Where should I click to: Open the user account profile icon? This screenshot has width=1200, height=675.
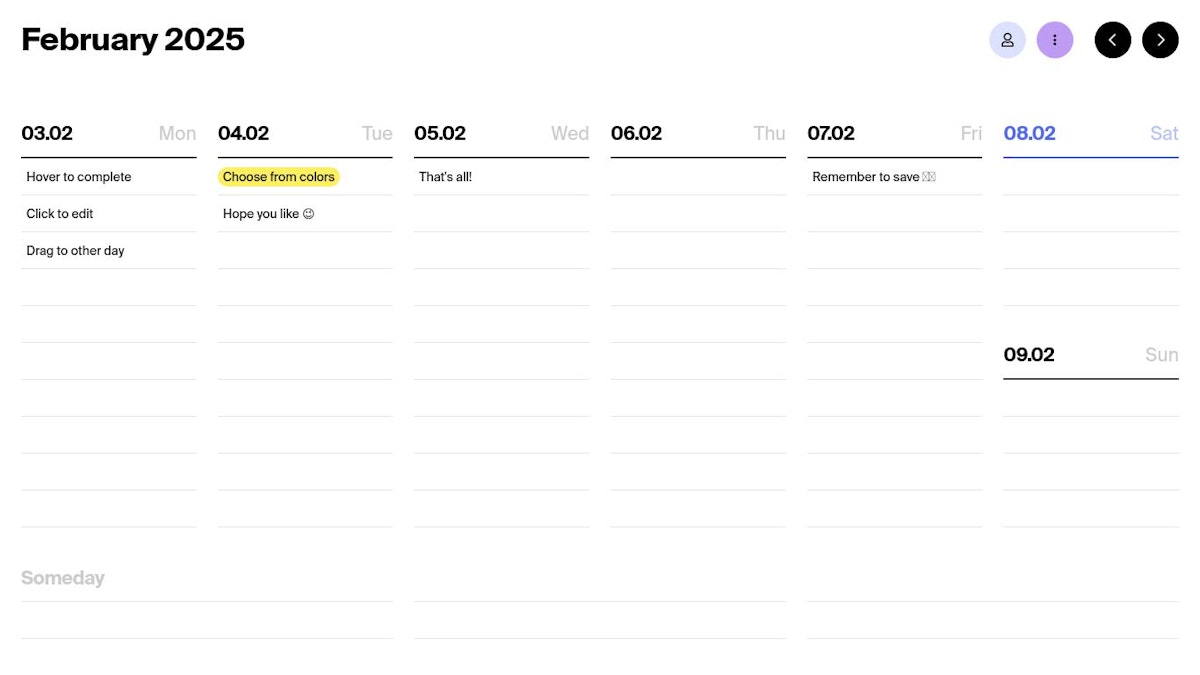(x=1007, y=40)
